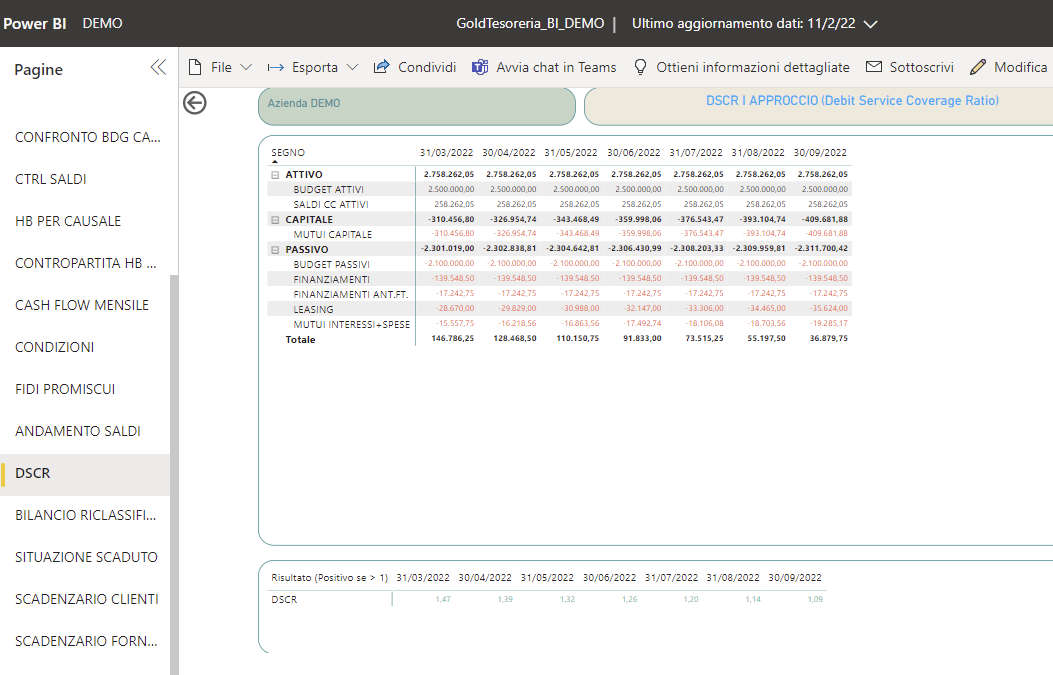Open the SCADENZARIO FORN... page
1053x675 pixels.
(x=86, y=641)
